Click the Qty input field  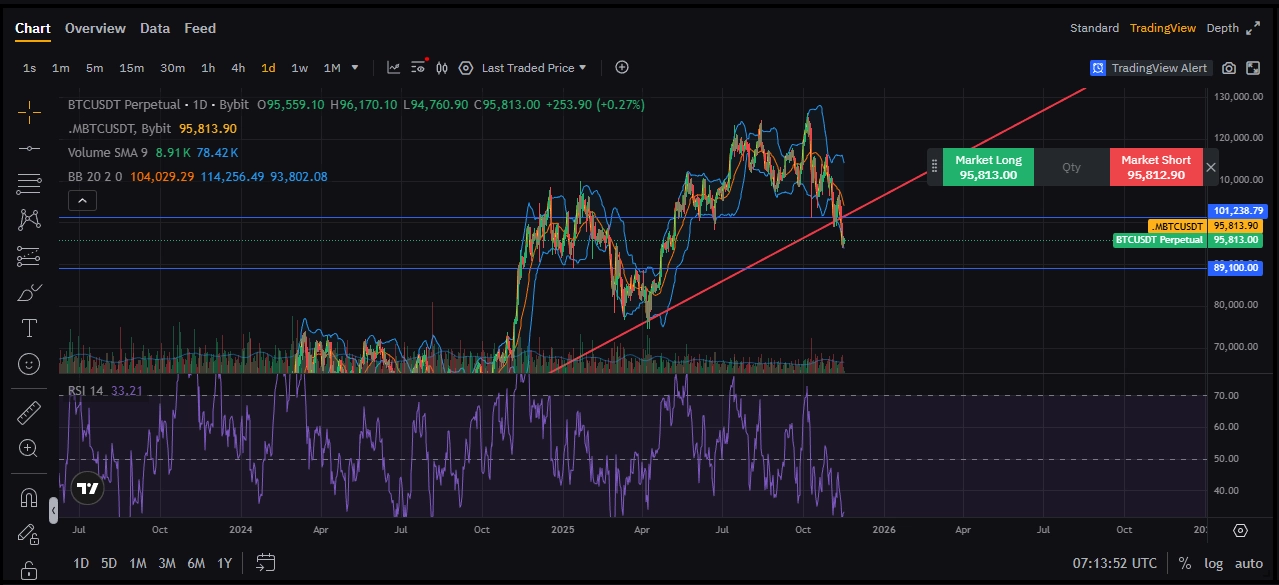pyautogui.click(x=1071, y=167)
